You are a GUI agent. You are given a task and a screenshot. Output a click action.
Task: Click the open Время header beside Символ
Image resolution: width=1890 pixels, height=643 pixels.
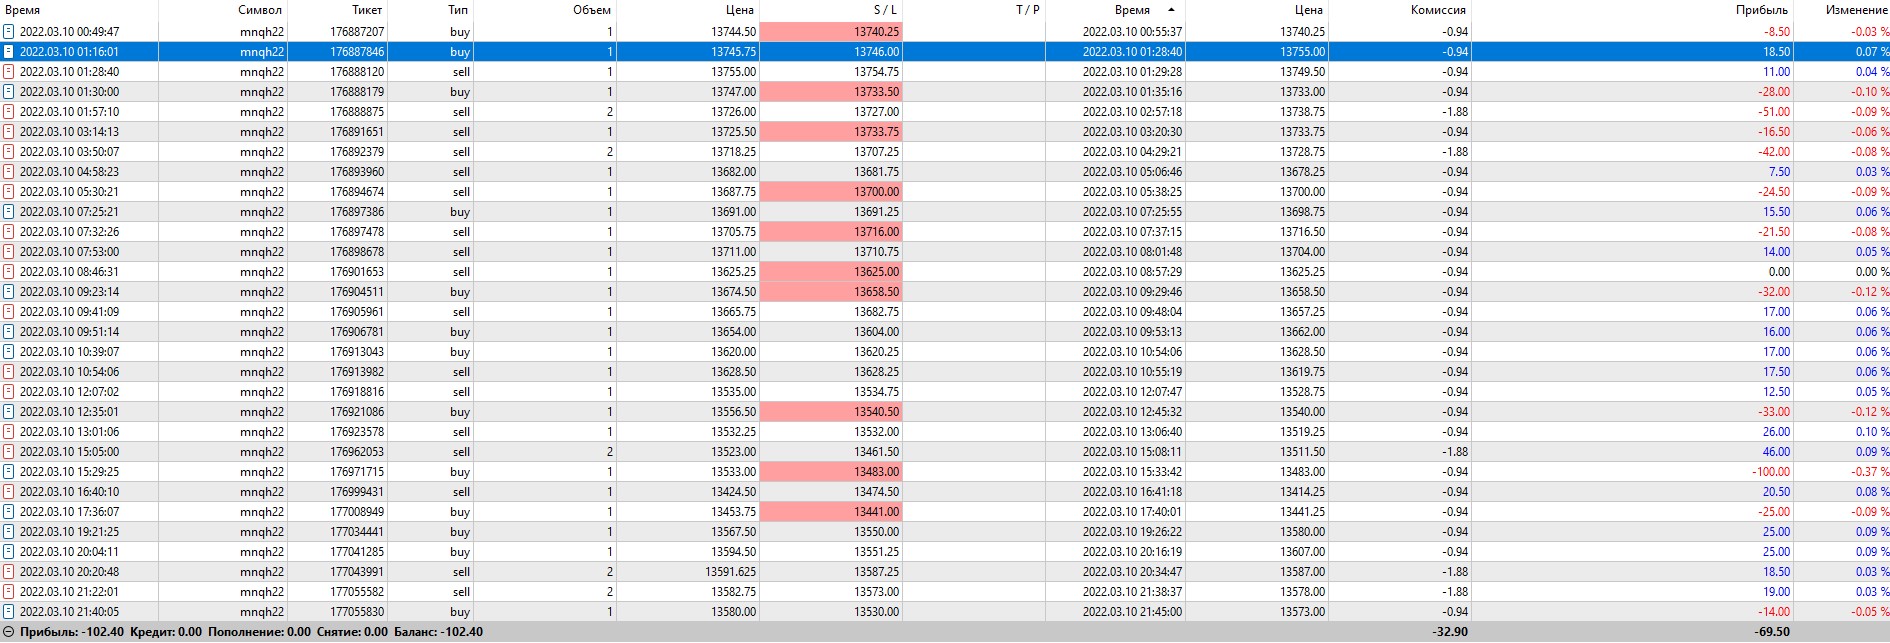pyautogui.click(x=23, y=10)
